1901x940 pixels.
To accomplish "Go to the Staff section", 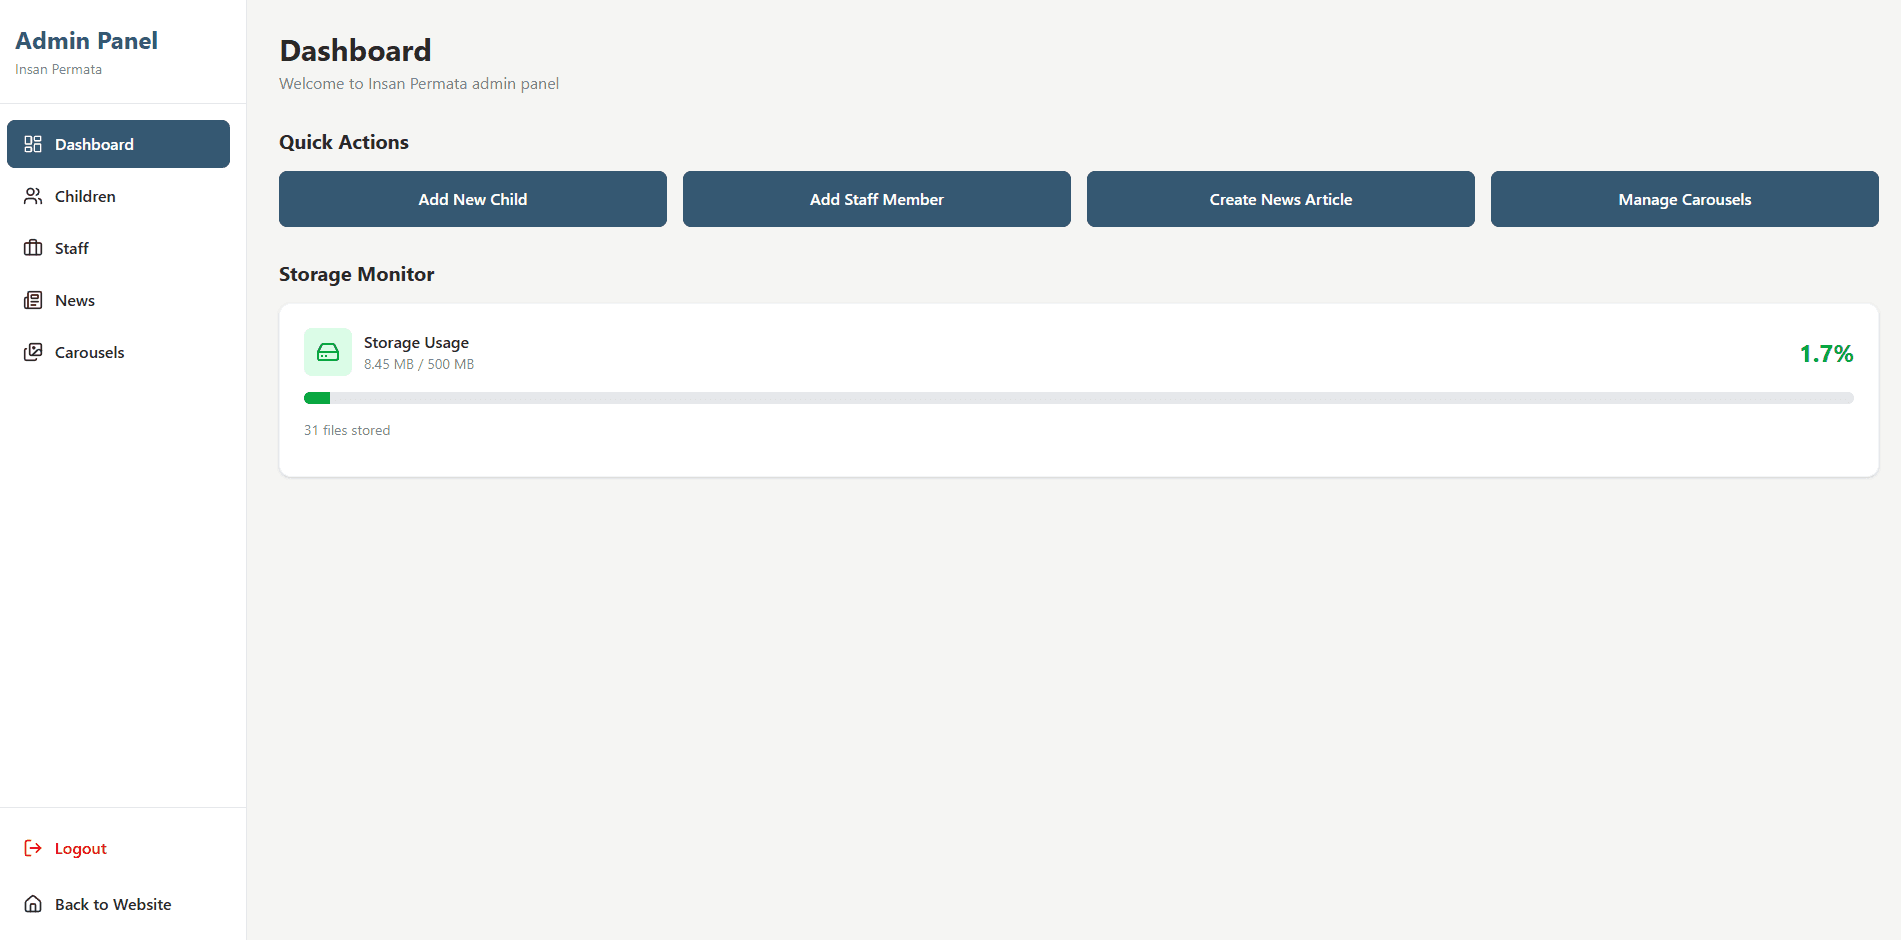I will pos(72,248).
